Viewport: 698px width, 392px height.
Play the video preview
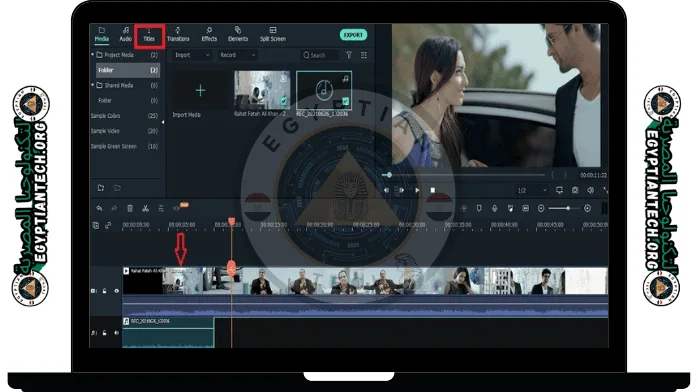coord(417,190)
